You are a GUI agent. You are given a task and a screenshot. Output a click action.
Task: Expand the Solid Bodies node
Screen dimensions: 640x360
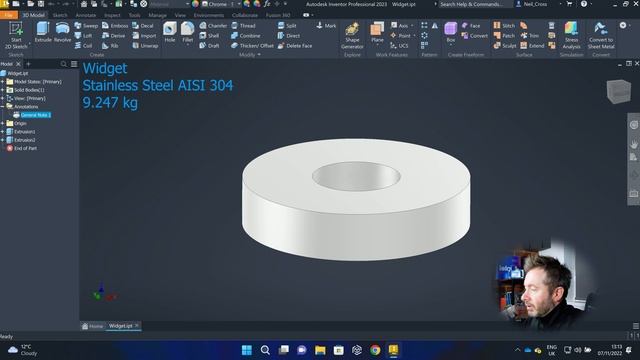[3, 90]
